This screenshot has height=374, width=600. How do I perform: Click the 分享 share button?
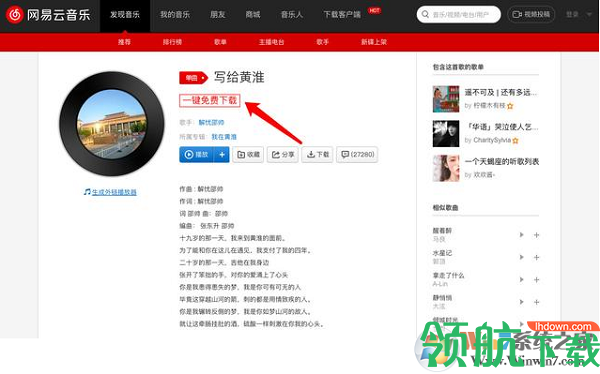tap(283, 155)
